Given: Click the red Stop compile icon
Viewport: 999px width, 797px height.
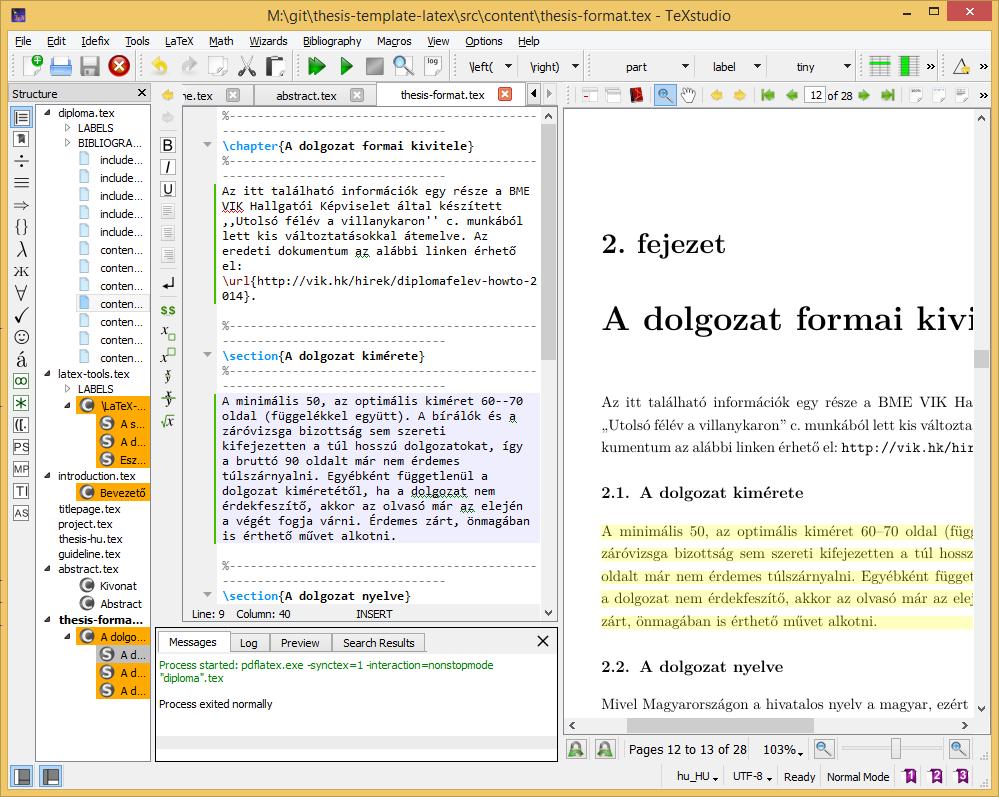Looking at the screenshot, I should [119, 66].
